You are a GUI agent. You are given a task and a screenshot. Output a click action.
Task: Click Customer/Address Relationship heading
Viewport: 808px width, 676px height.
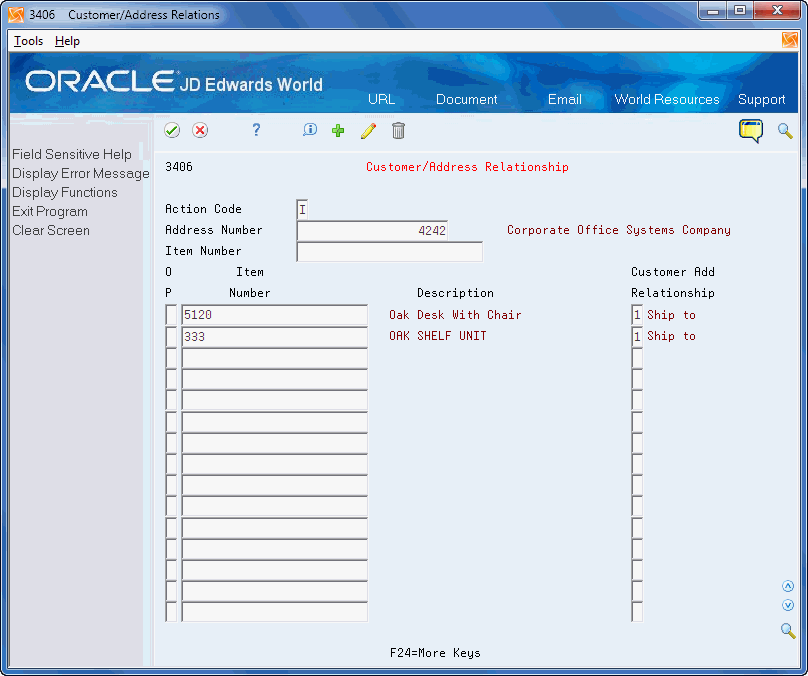click(x=467, y=167)
